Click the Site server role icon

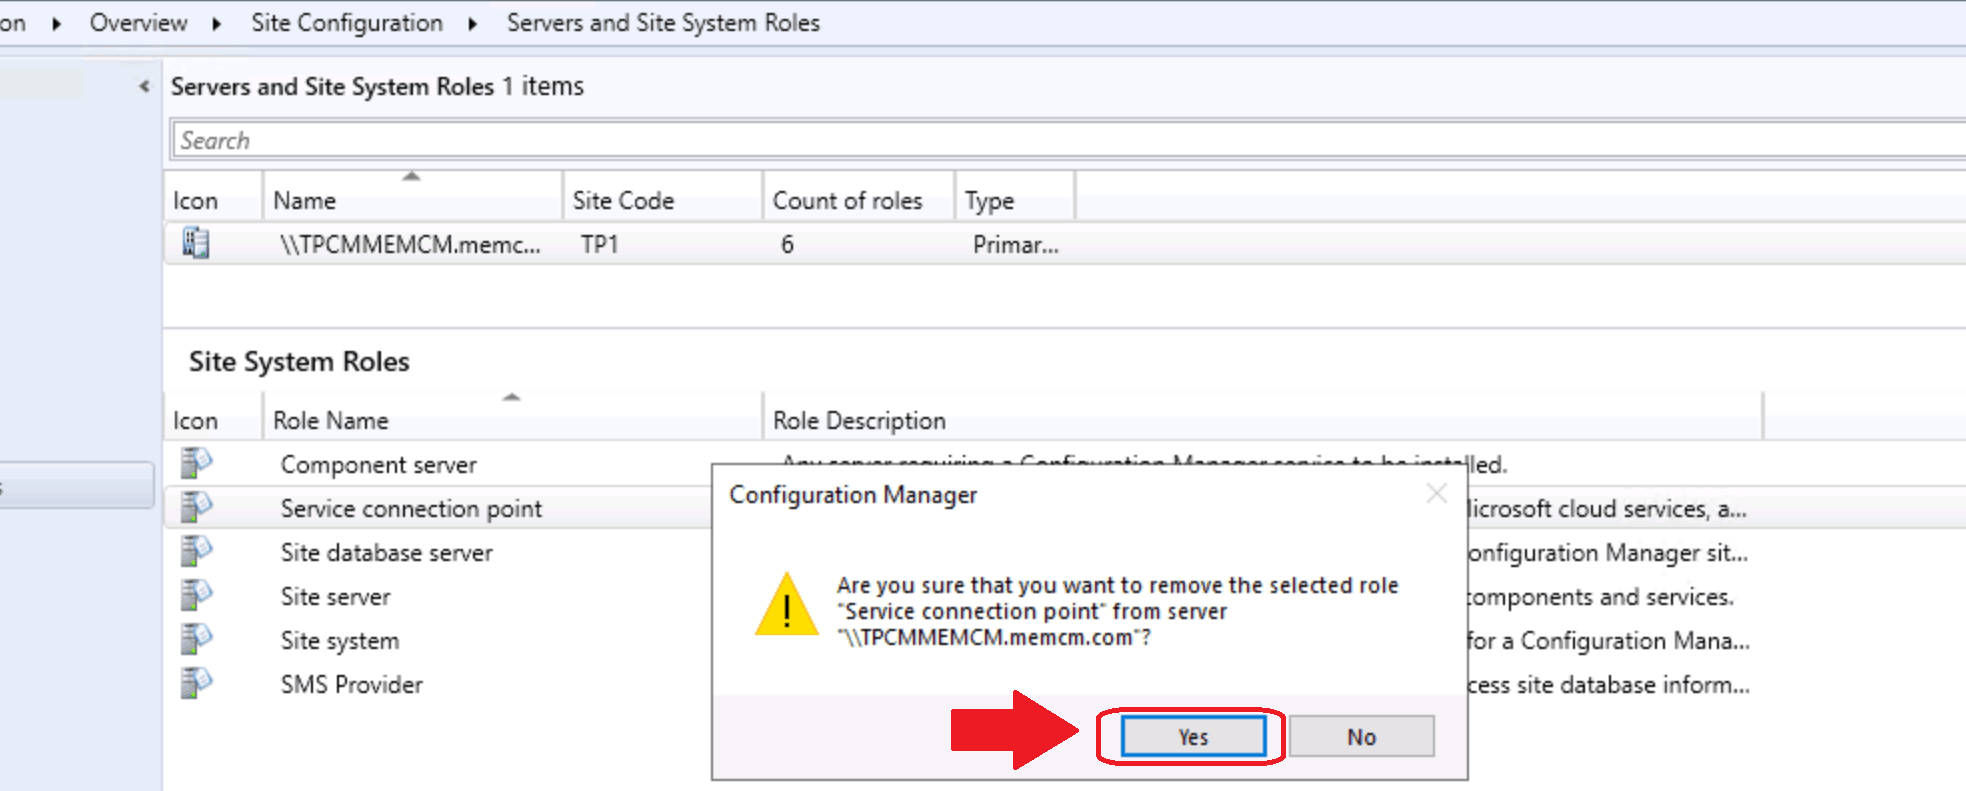click(196, 595)
